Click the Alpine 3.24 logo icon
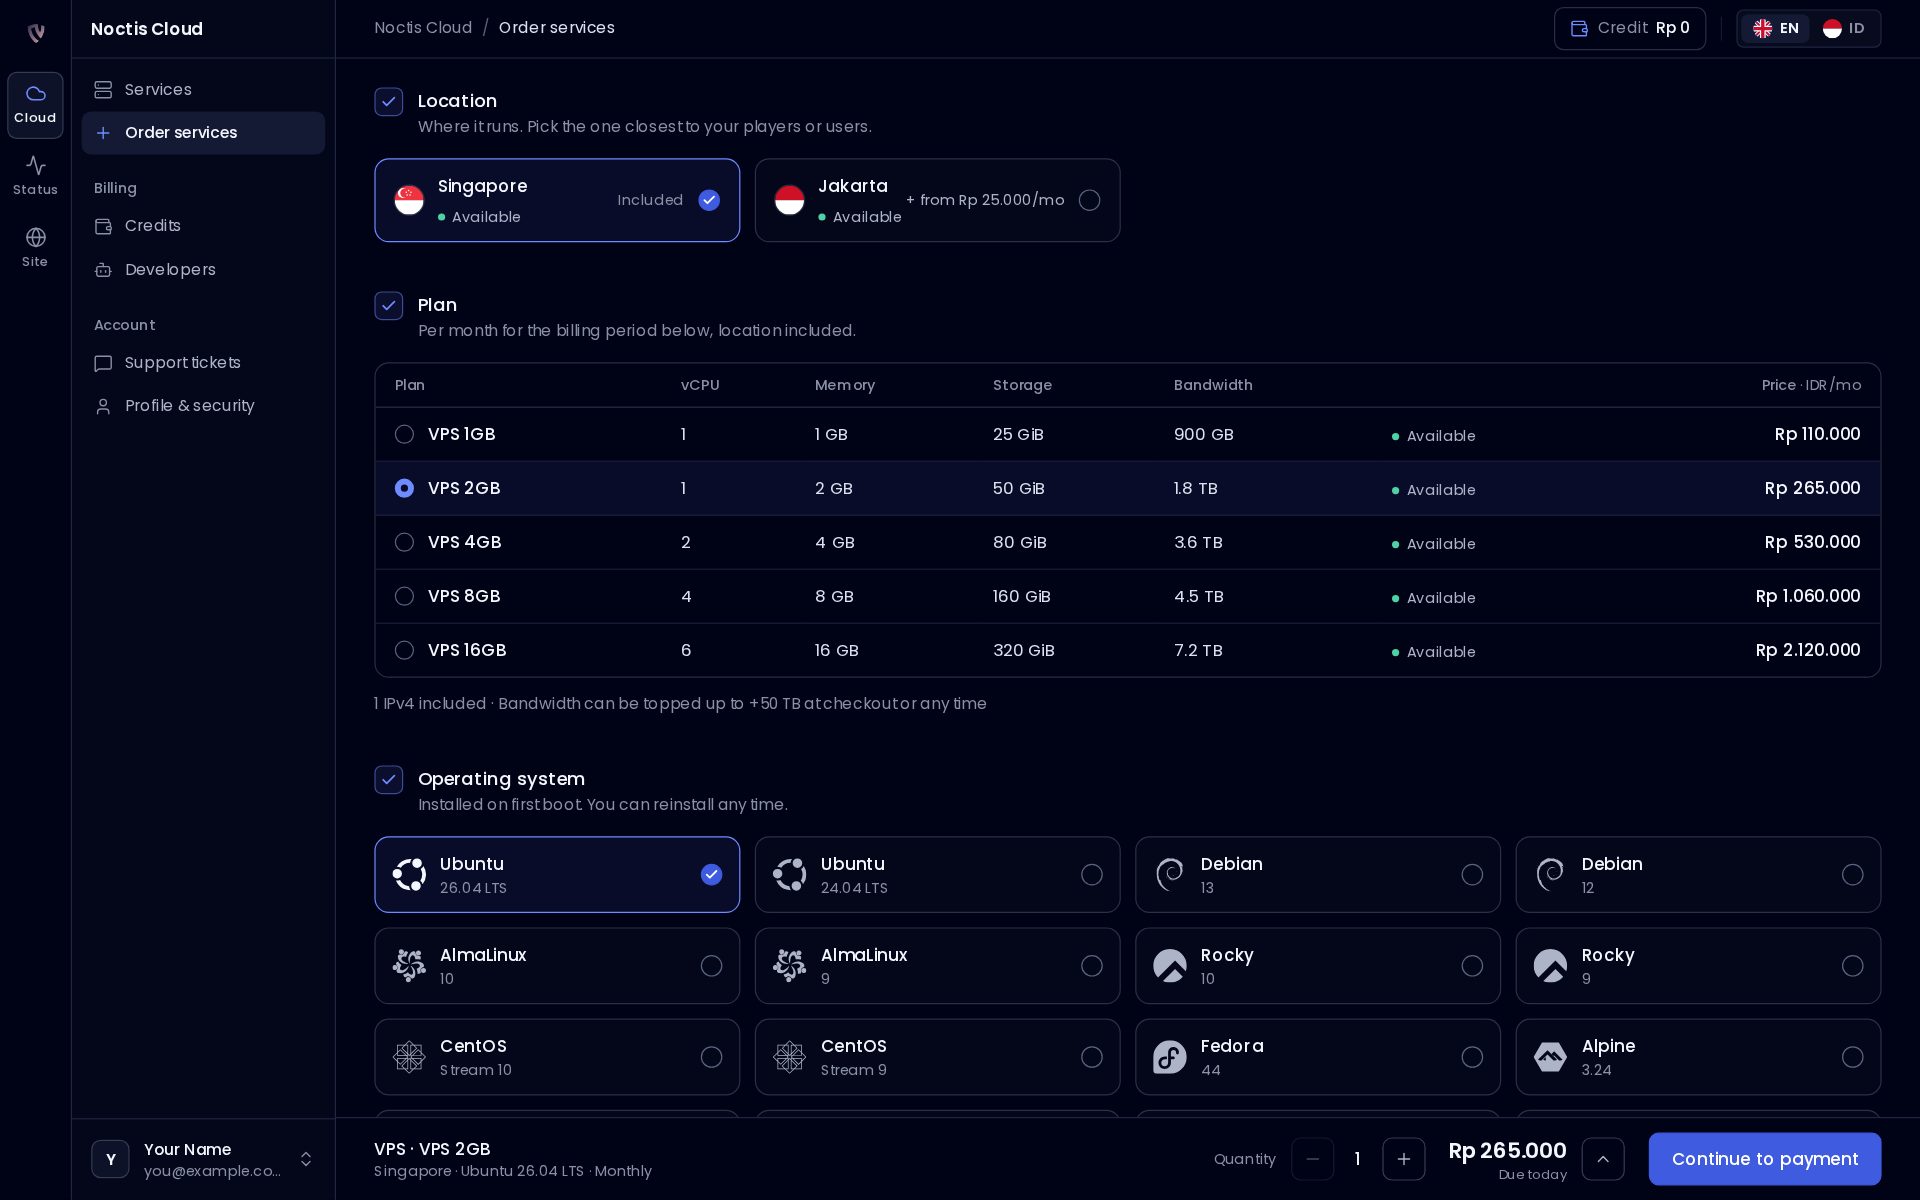This screenshot has width=1920, height=1200. 1550,1056
